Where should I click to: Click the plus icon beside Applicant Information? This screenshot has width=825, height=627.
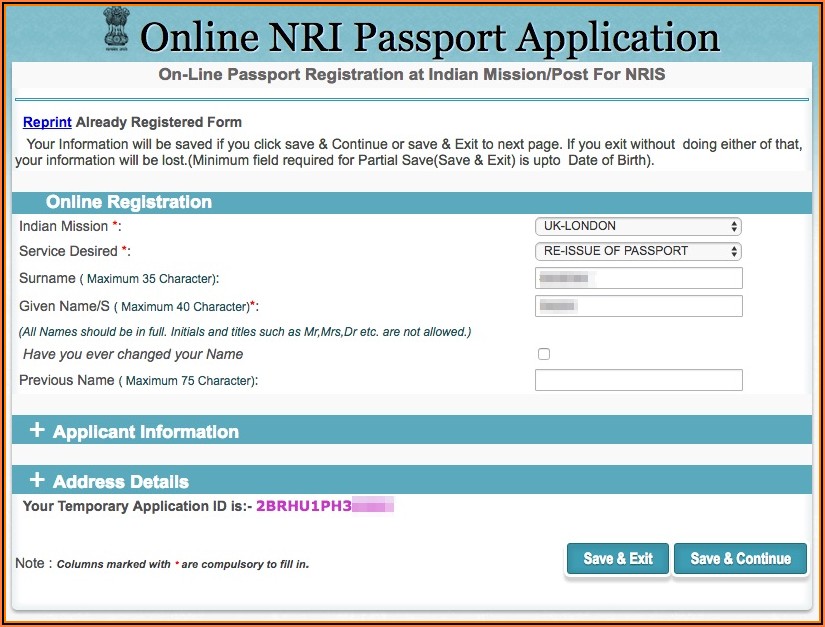(x=37, y=431)
